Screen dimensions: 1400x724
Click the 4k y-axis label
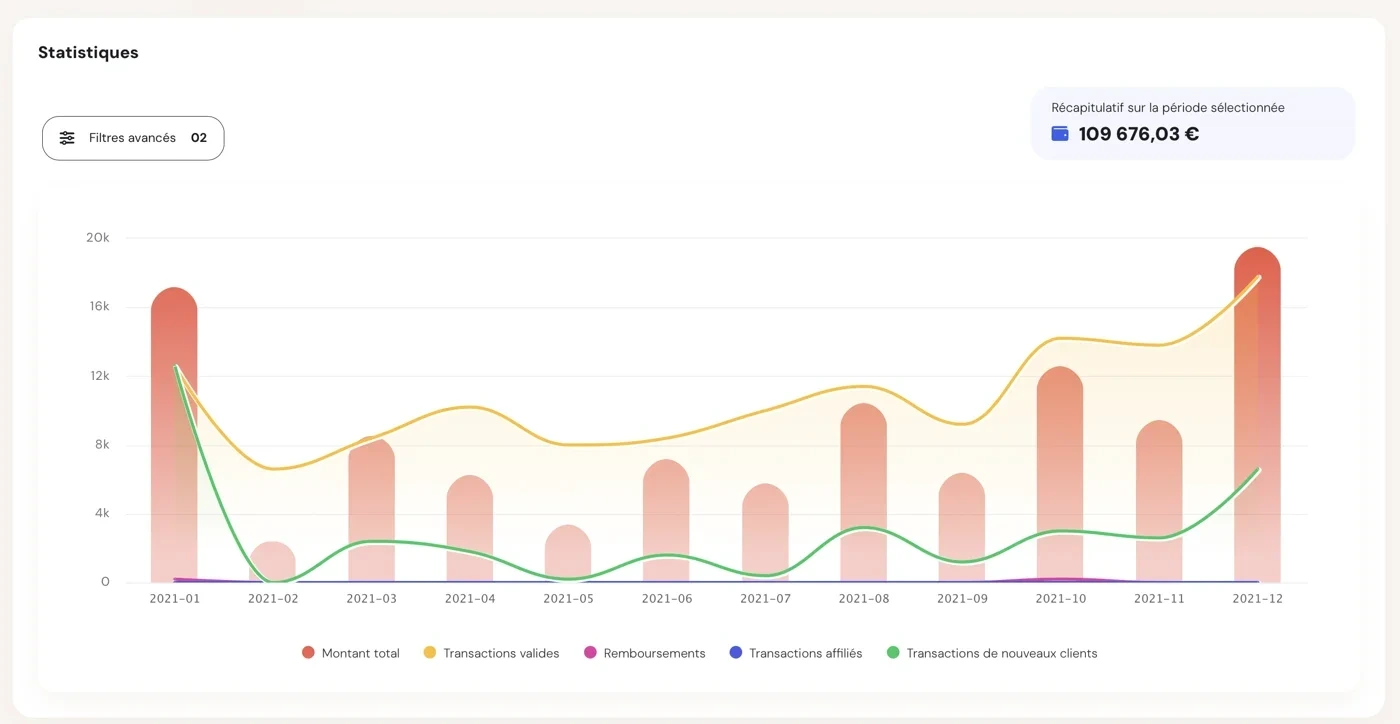[102, 514]
